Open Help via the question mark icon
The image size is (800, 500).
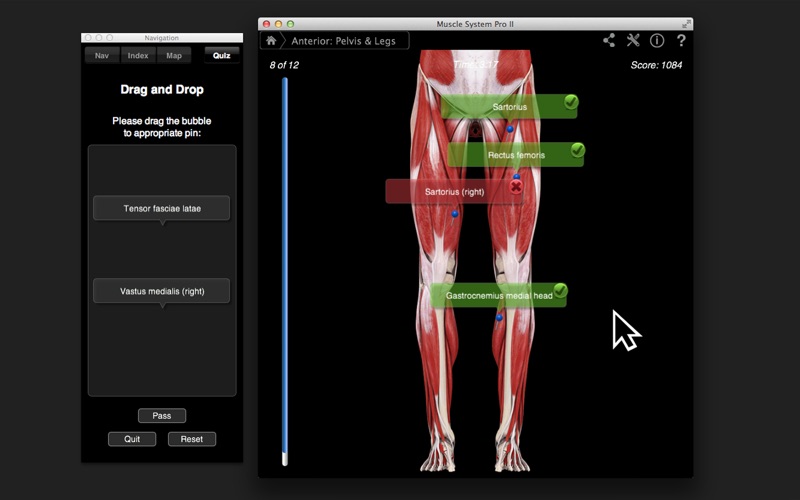(681, 41)
